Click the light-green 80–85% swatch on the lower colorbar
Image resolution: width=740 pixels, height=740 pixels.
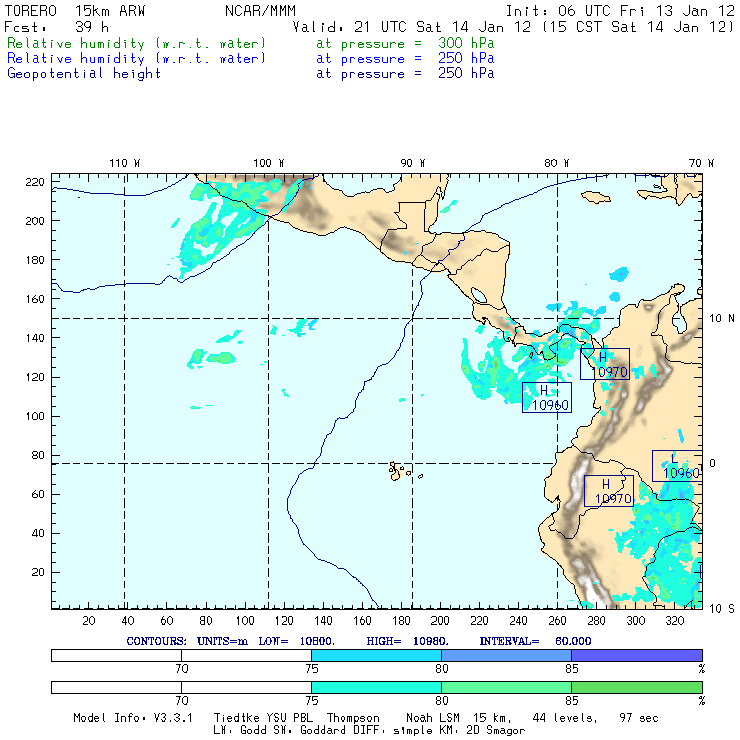[x=506, y=687]
